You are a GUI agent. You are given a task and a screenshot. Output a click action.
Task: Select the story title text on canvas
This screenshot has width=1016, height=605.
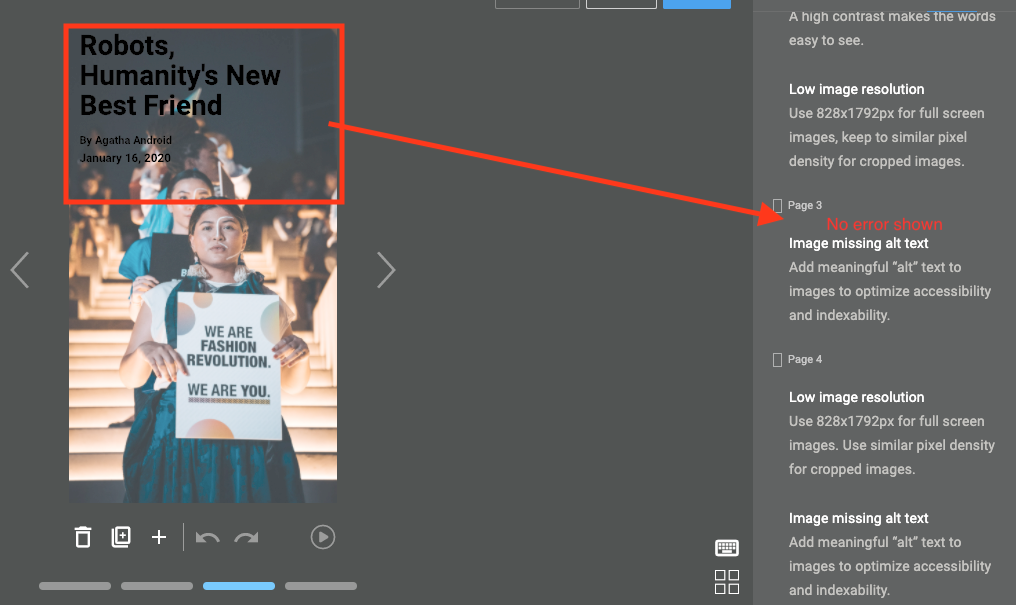pos(179,75)
